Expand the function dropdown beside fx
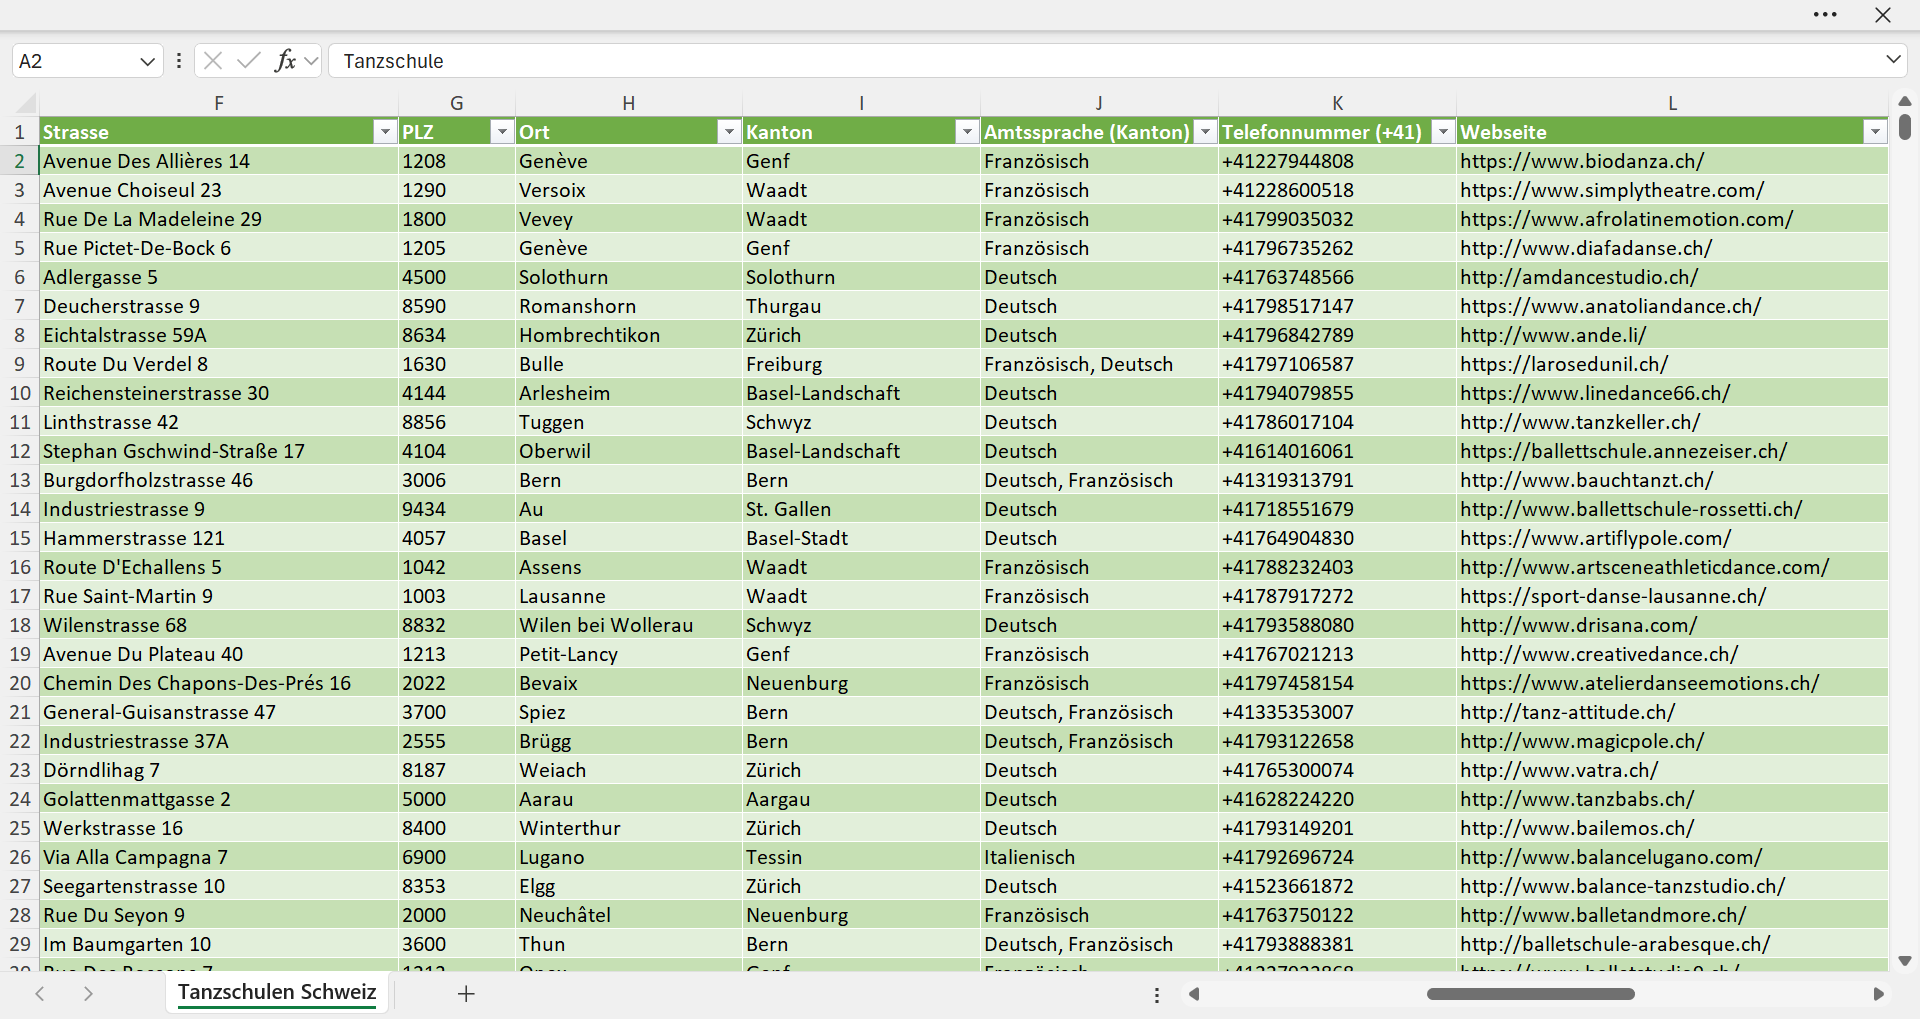The height and width of the screenshot is (1019, 1920). pyautogui.click(x=311, y=61)
